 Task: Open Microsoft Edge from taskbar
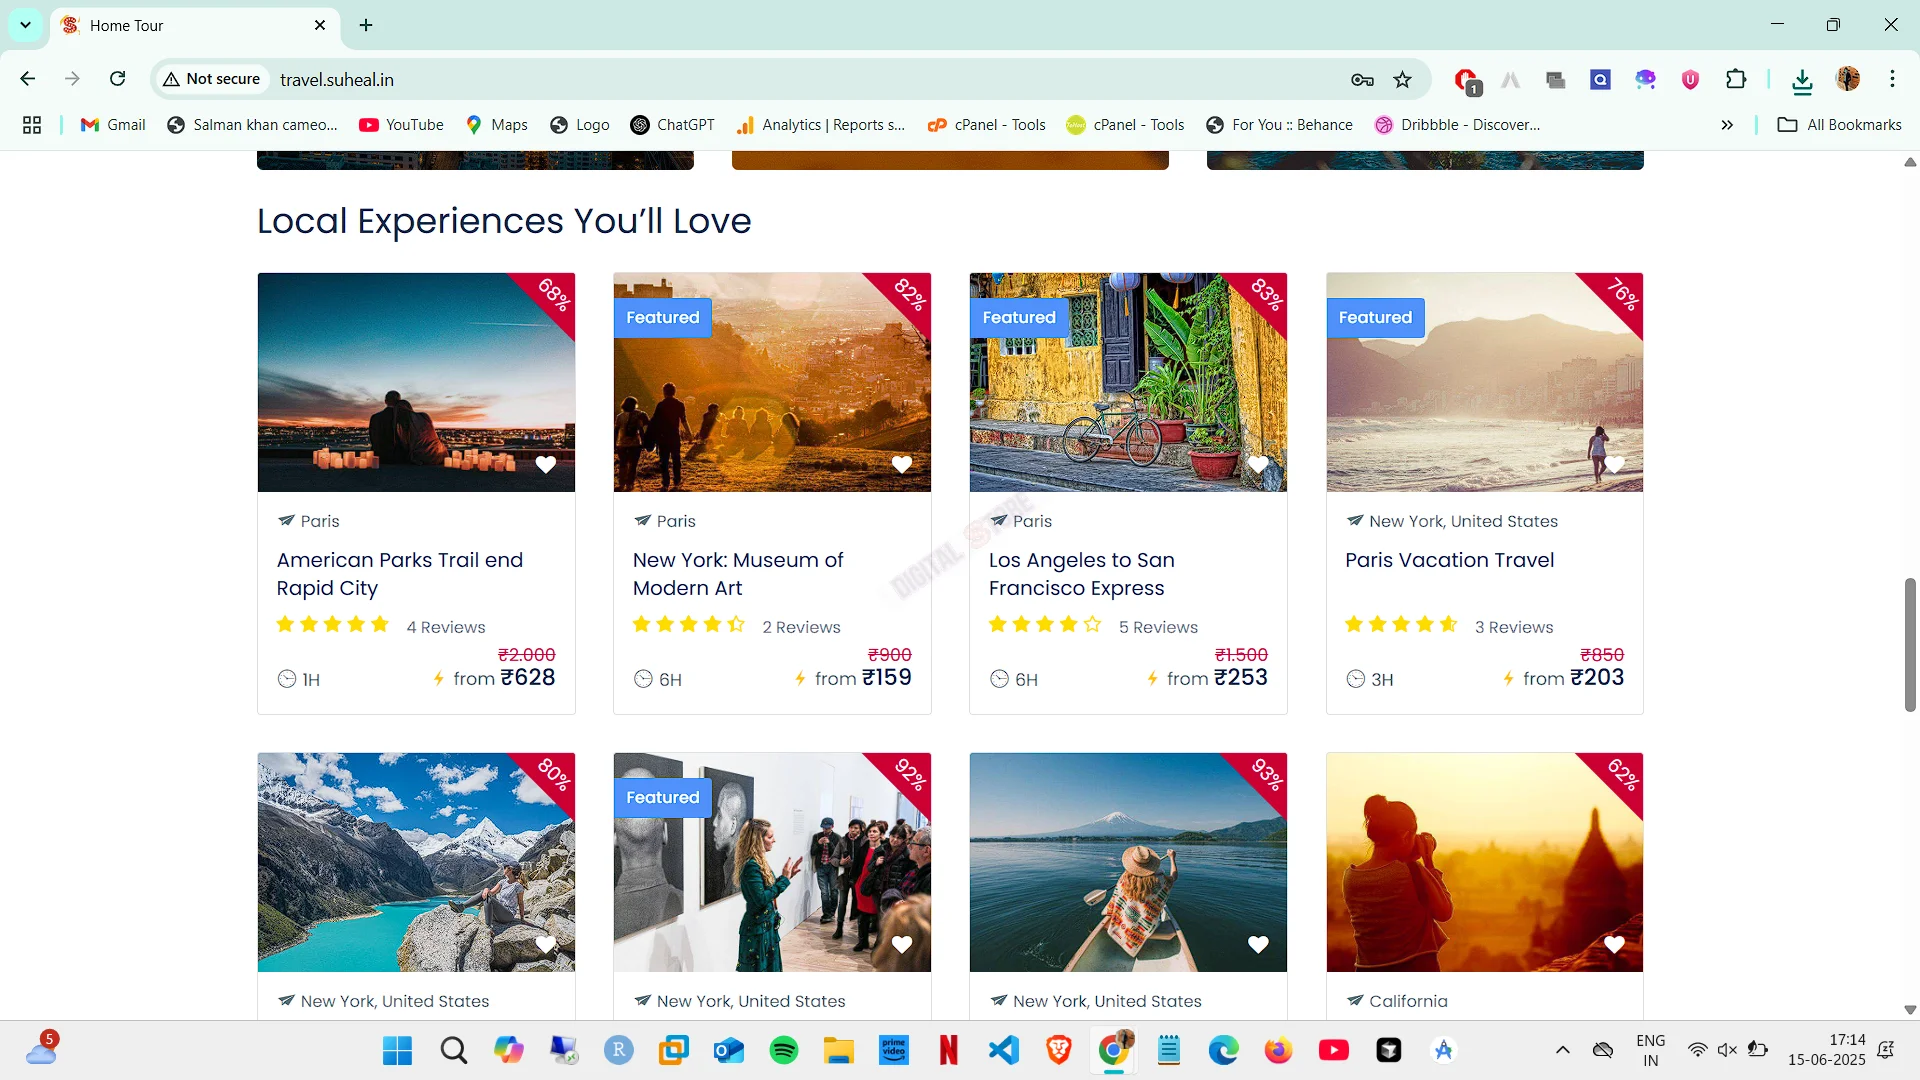tap(1224, 1050)
